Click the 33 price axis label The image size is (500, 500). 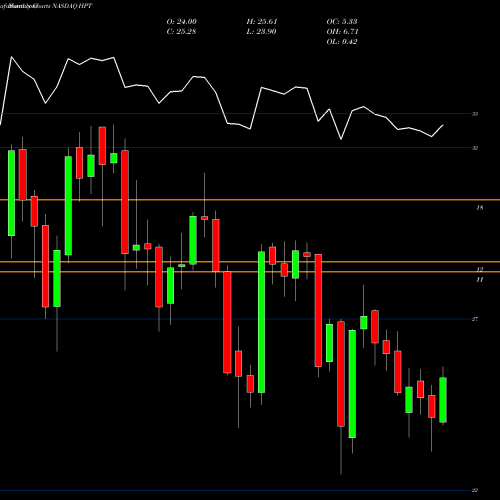pos(475,114)
